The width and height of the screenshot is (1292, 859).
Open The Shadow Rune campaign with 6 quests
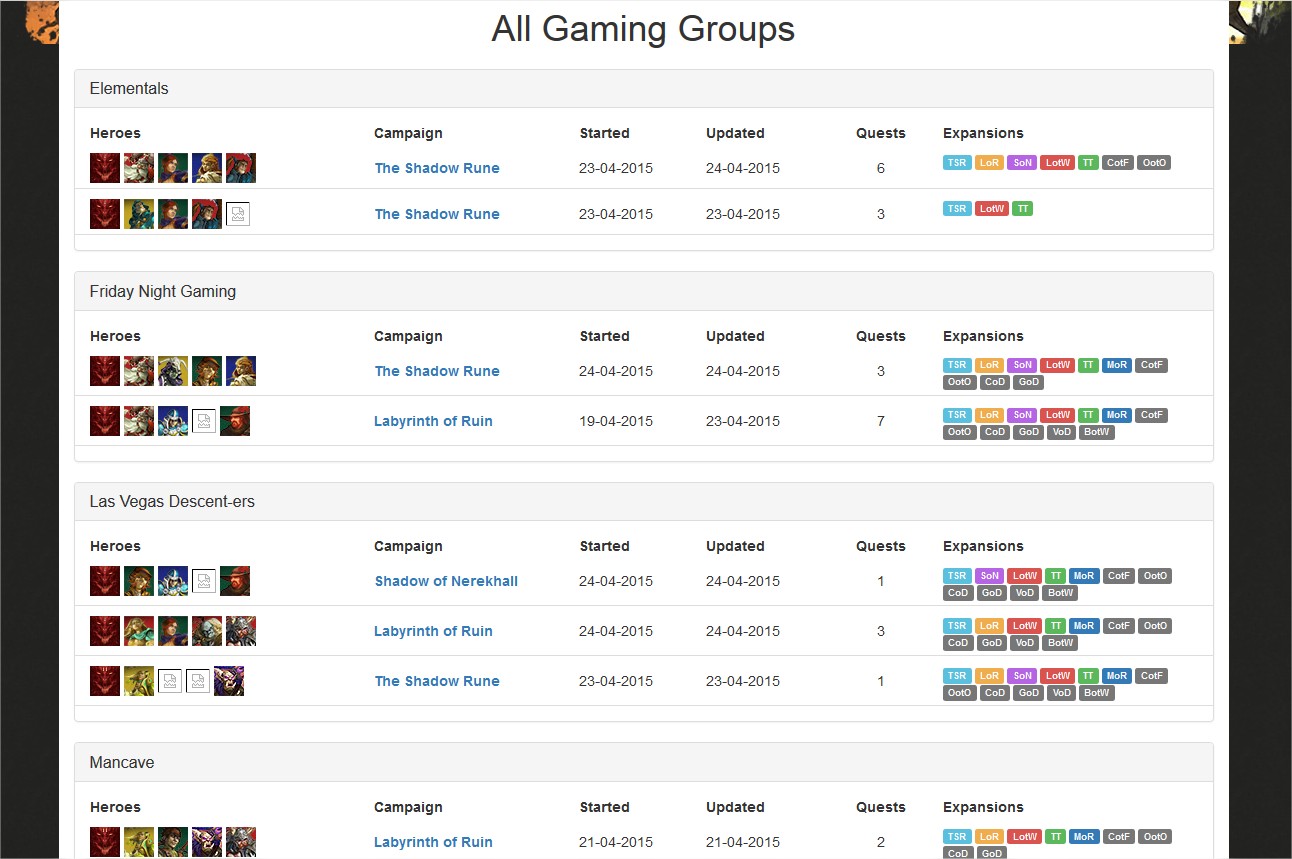(x=437, y=168)
